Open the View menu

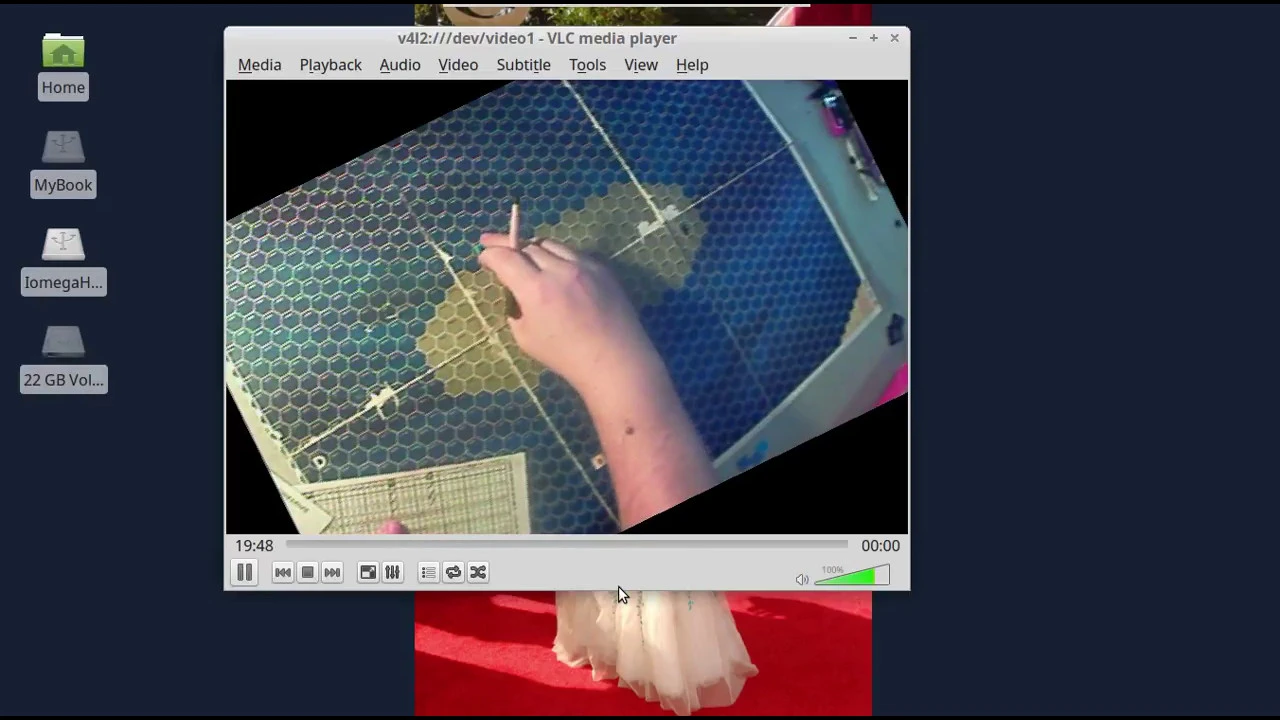[641, 65]
